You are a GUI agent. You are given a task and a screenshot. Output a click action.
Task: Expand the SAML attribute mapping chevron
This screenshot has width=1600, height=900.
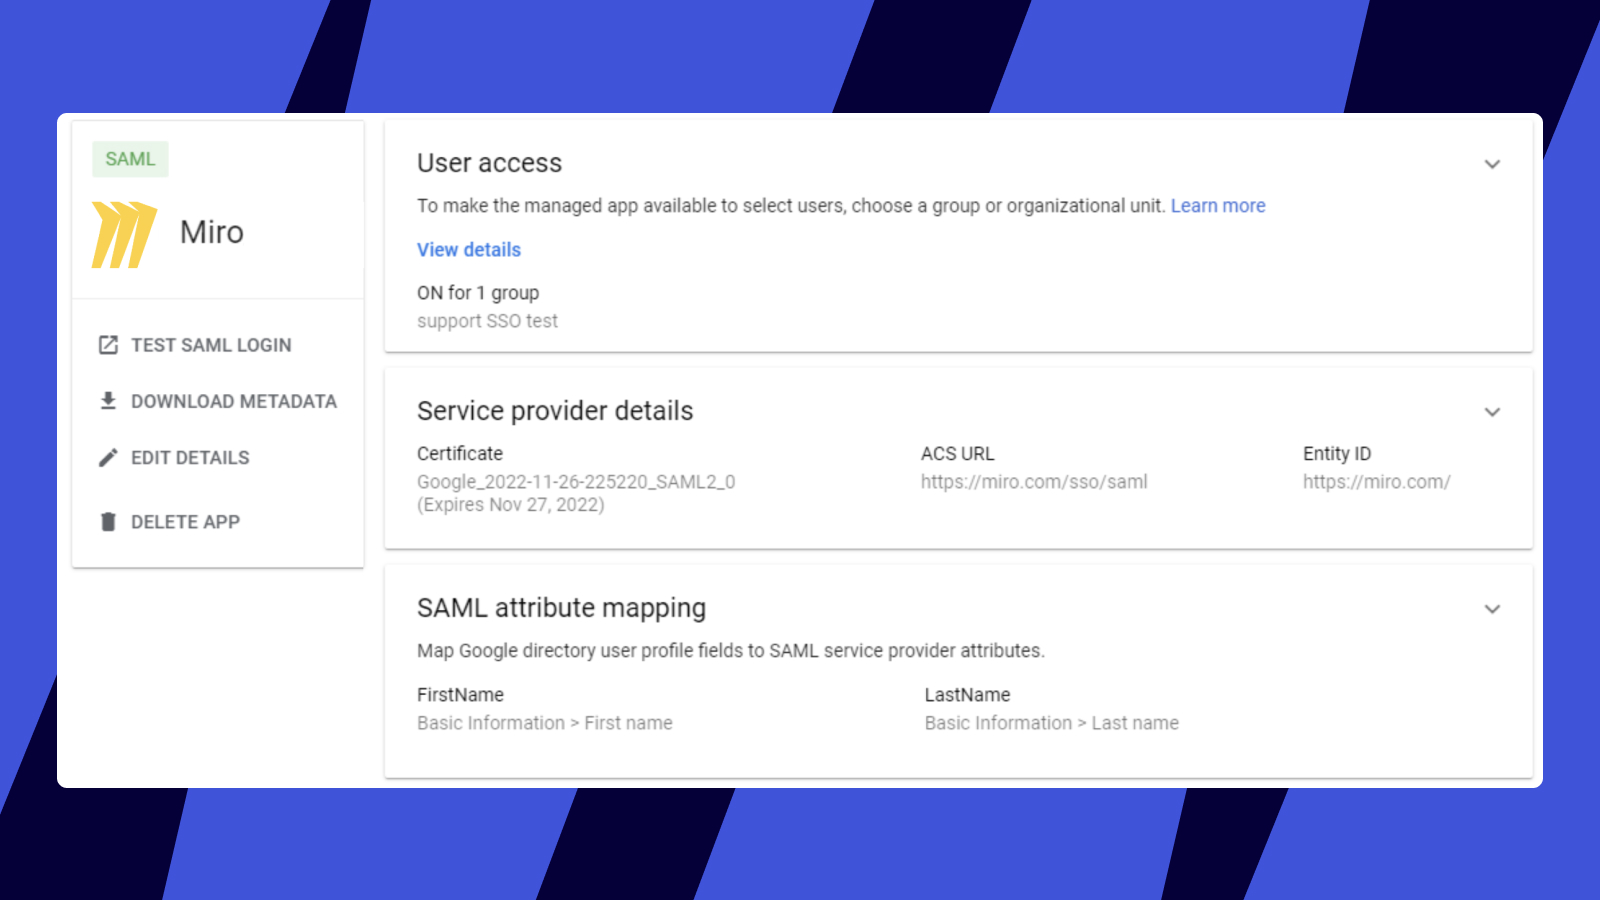click(1492, 609)
